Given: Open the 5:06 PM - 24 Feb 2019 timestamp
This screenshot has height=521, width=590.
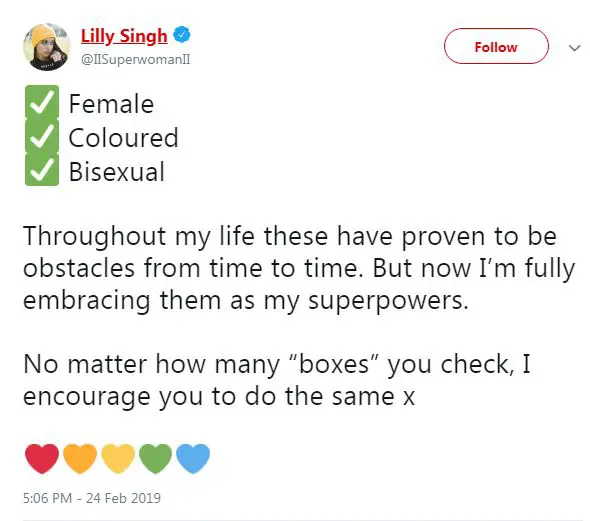Looking at the screenshot, I should coord(92,498).
